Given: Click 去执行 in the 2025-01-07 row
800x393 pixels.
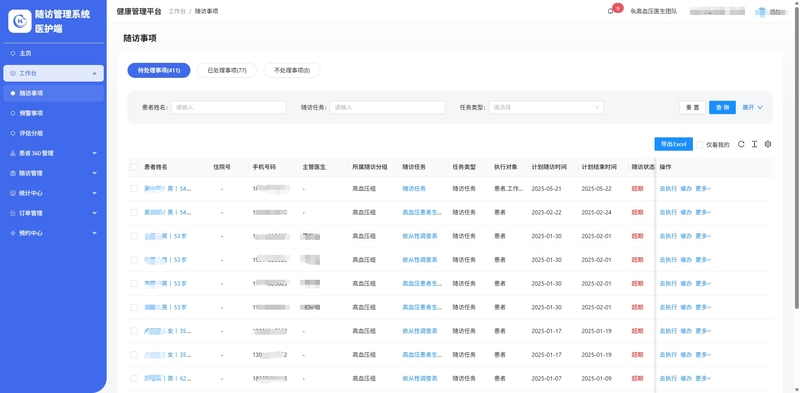Looking at the screenshot, I should click(668, 378).
